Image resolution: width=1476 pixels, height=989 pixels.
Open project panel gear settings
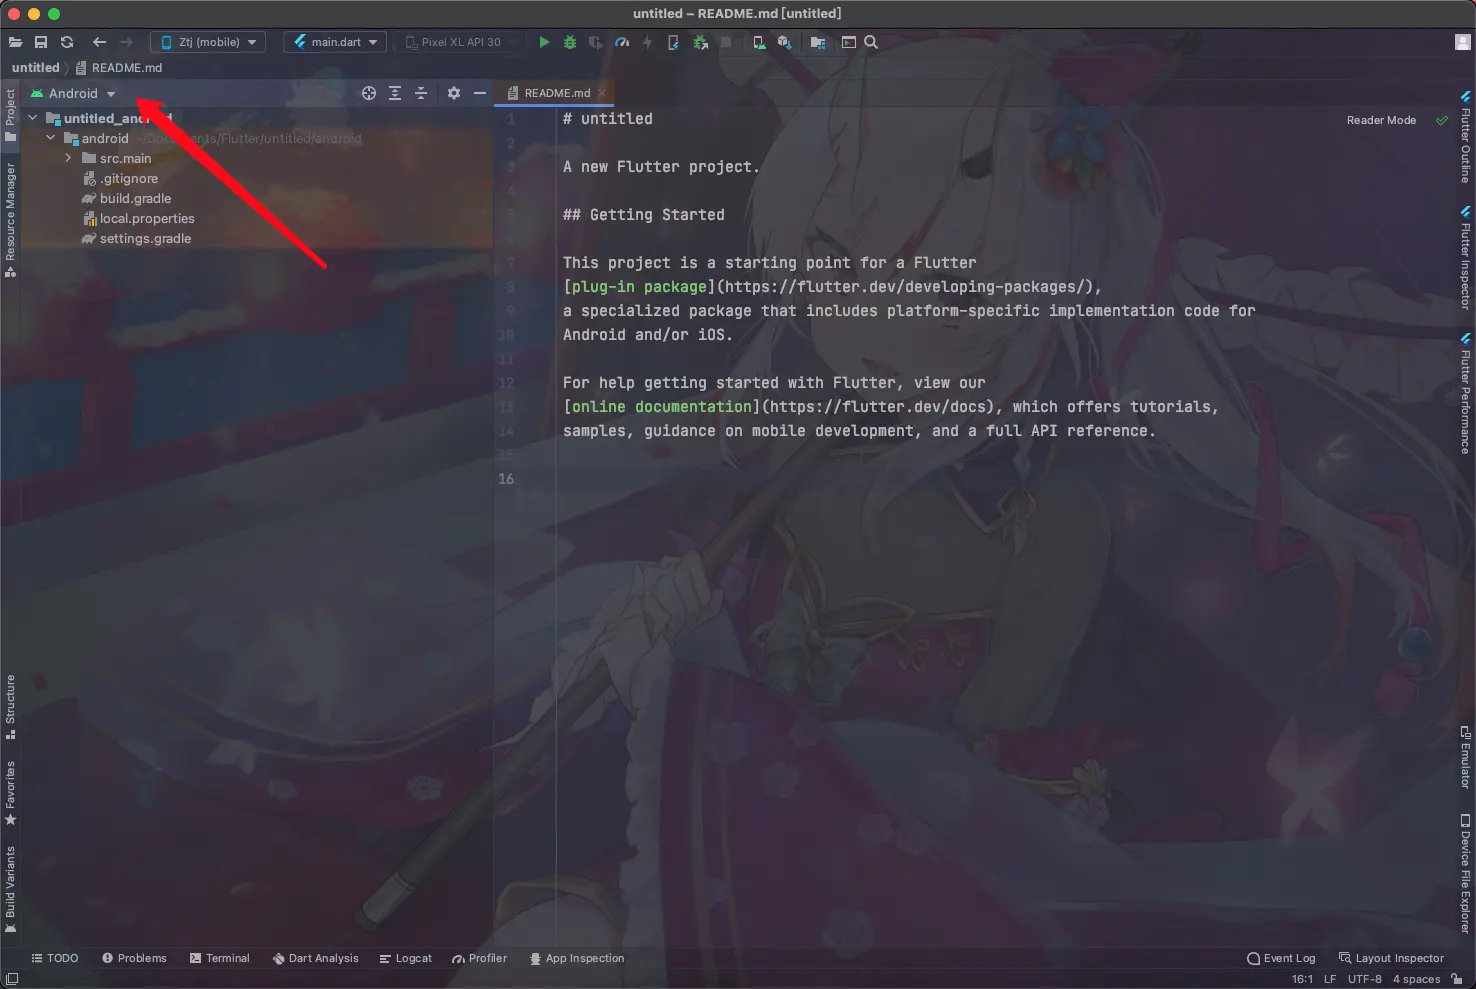pos(454,93)
